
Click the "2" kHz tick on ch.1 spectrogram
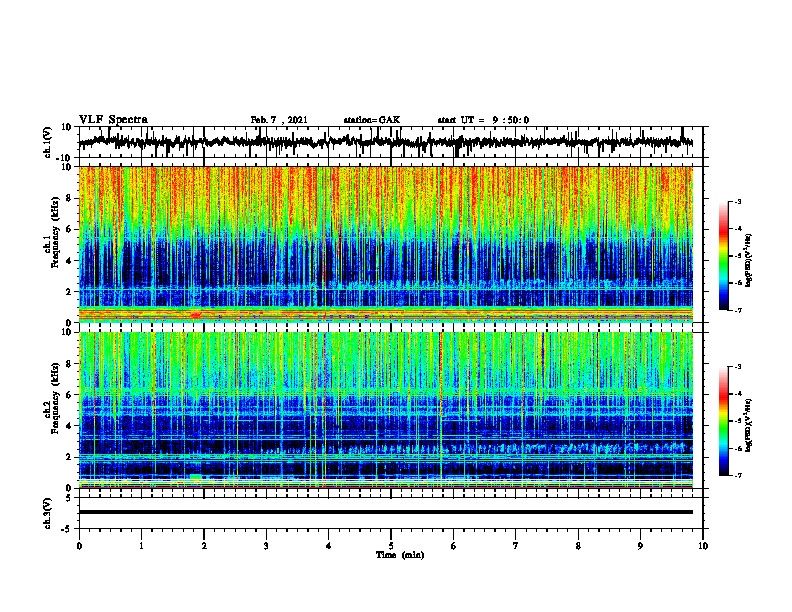pyautogui.click(x=69, y=291)
